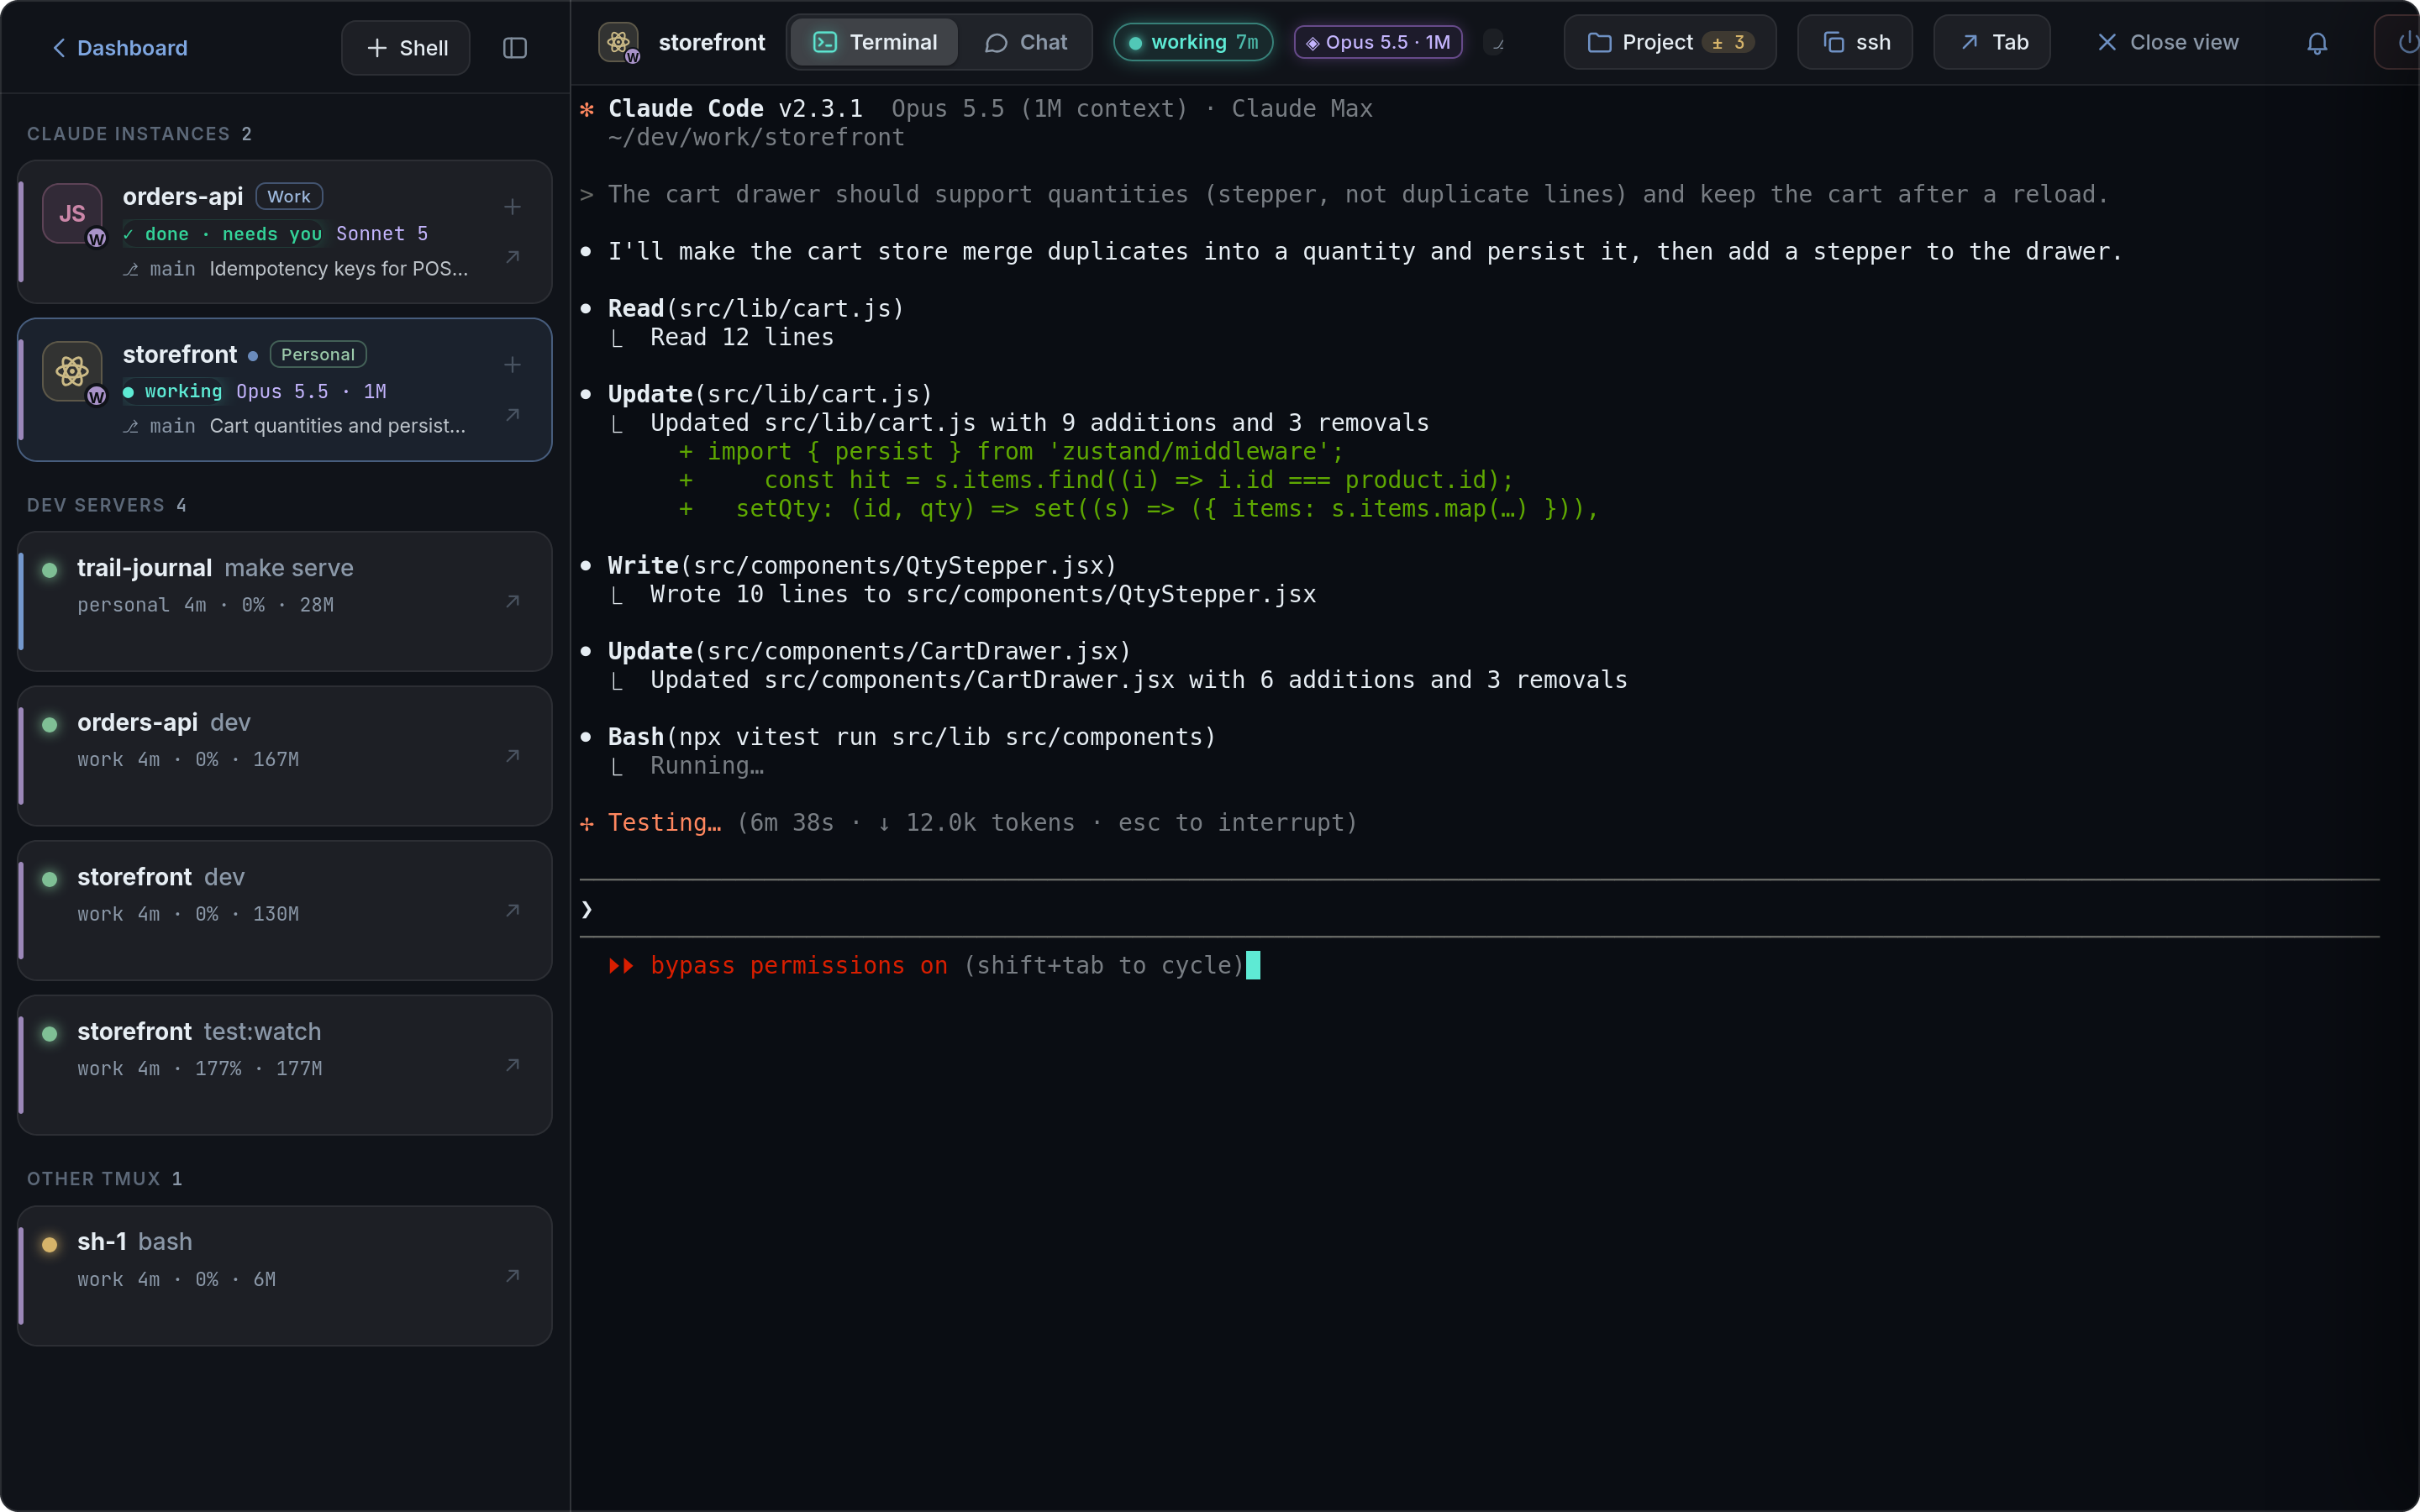The width and height of the screenshot is (2420, 1512).
Task: Collapse the Claude Instances section header
Action: 139,134
